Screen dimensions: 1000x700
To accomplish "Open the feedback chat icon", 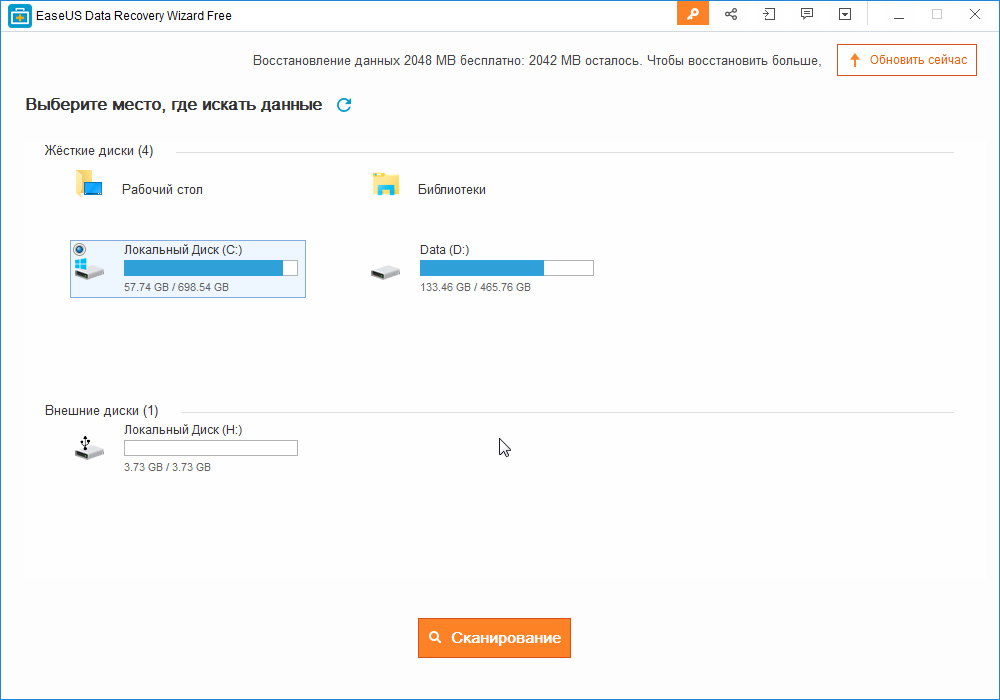I will 807,14.
